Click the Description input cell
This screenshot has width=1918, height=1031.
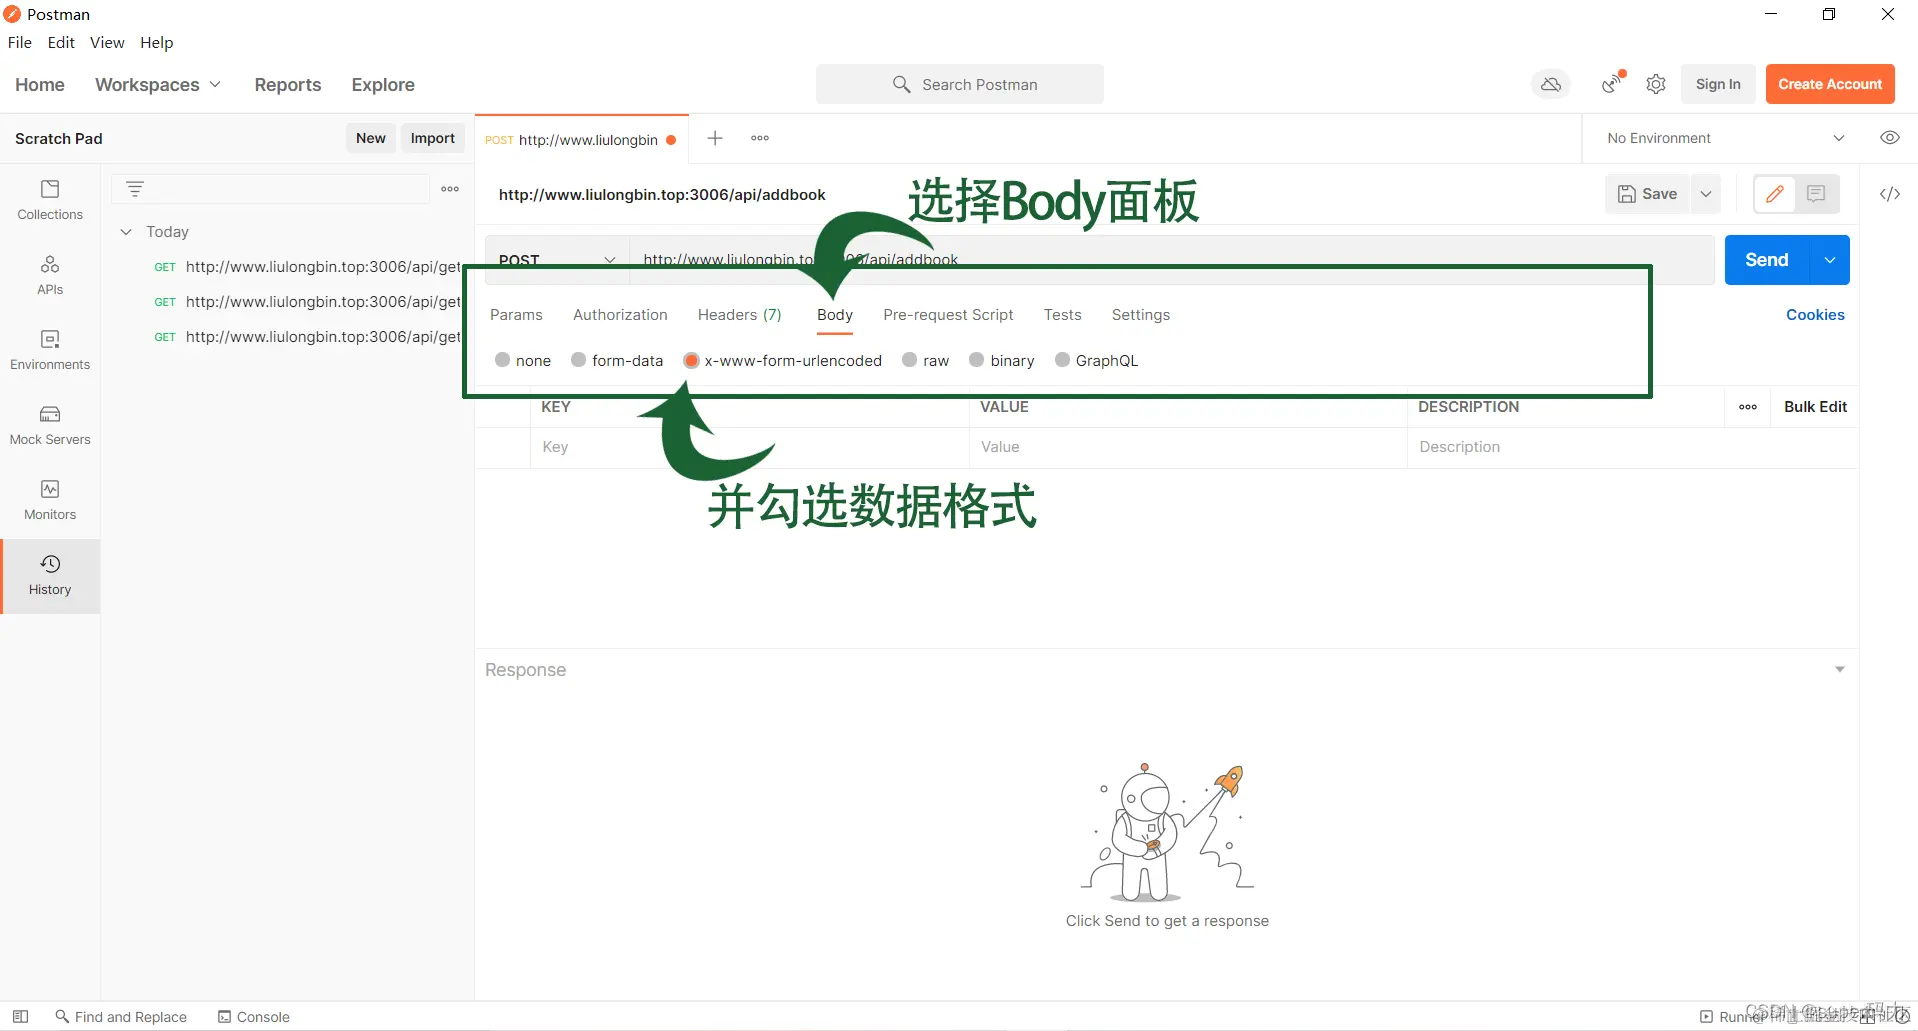pos(1632,447)
